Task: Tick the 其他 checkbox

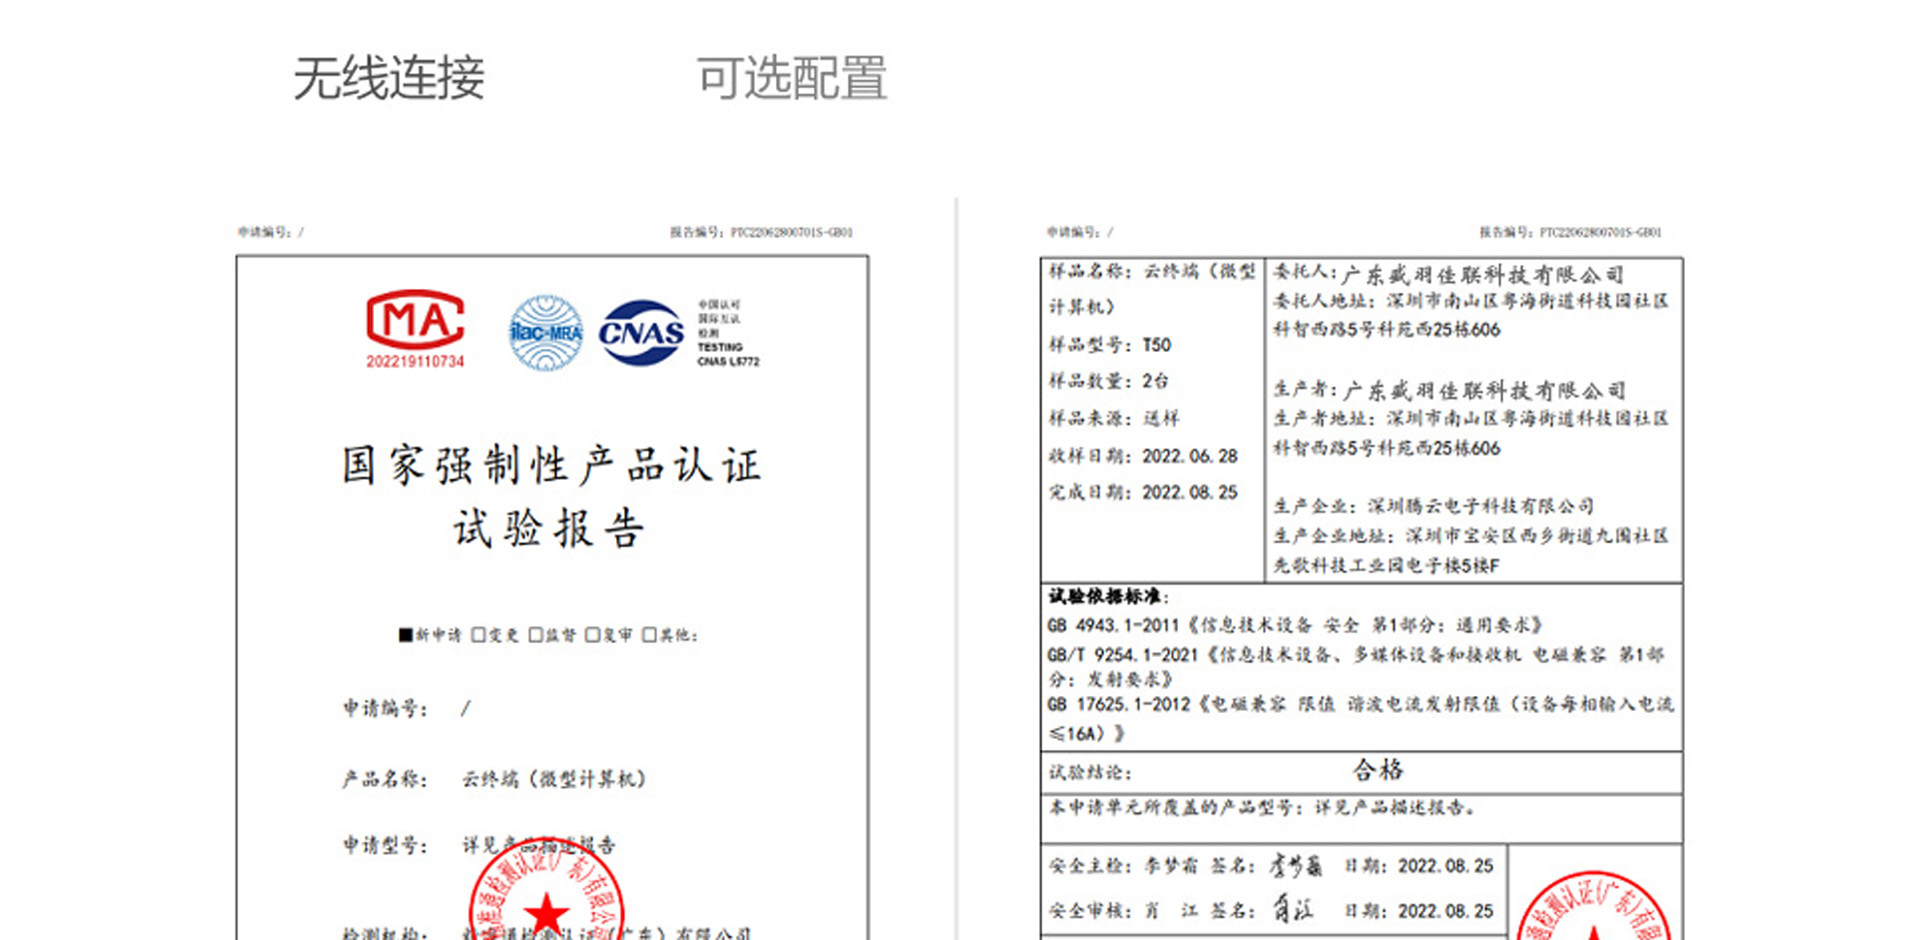Action: (649, 635)
